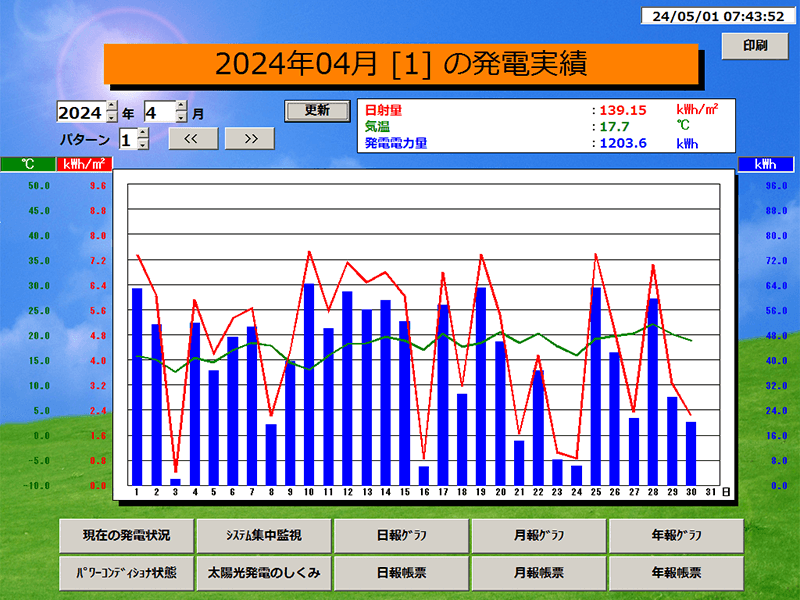
Task: Click the パターン input field showing 1
Action: [129, 139]
